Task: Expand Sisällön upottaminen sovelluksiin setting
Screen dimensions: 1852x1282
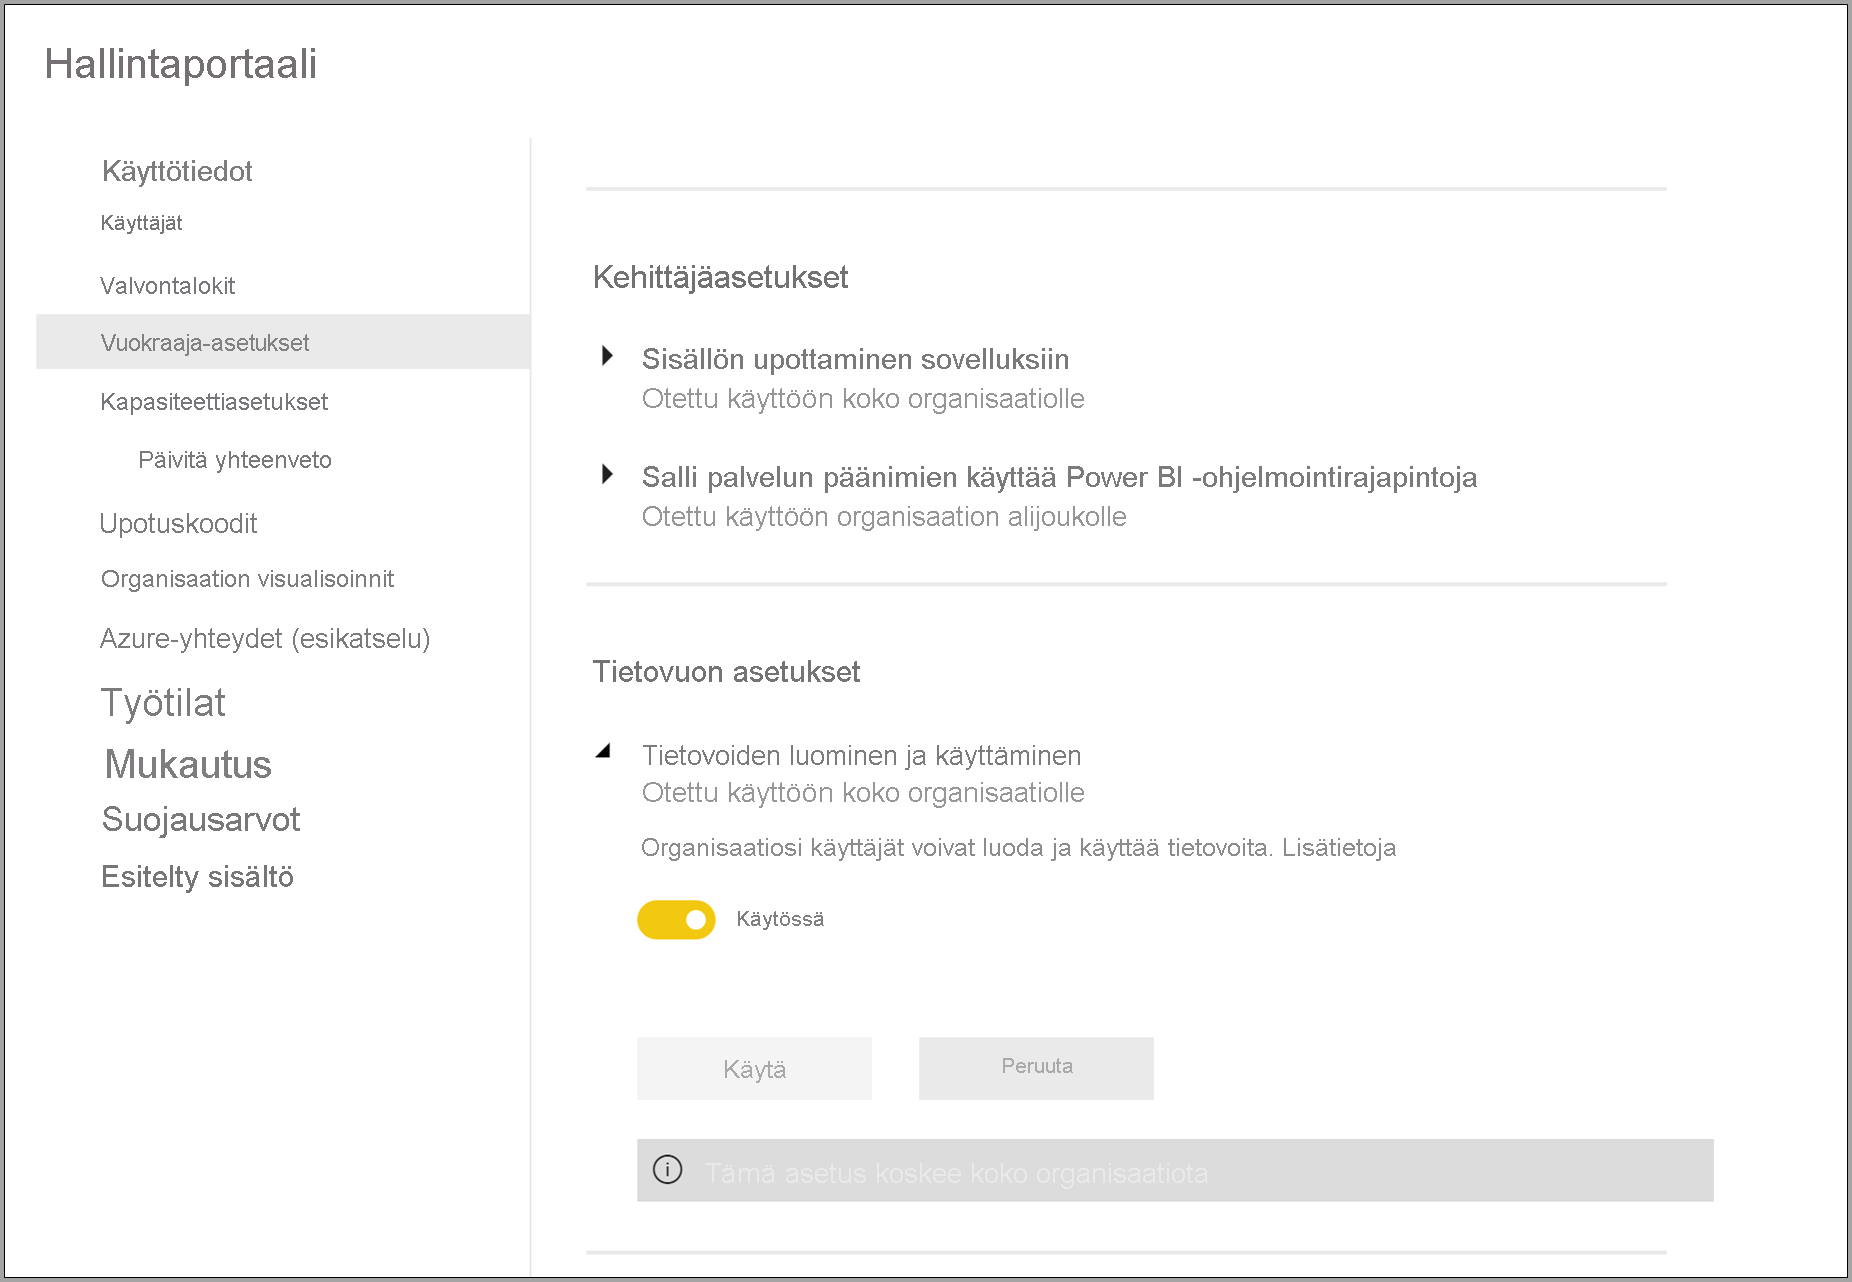Action: pos(609,356)
